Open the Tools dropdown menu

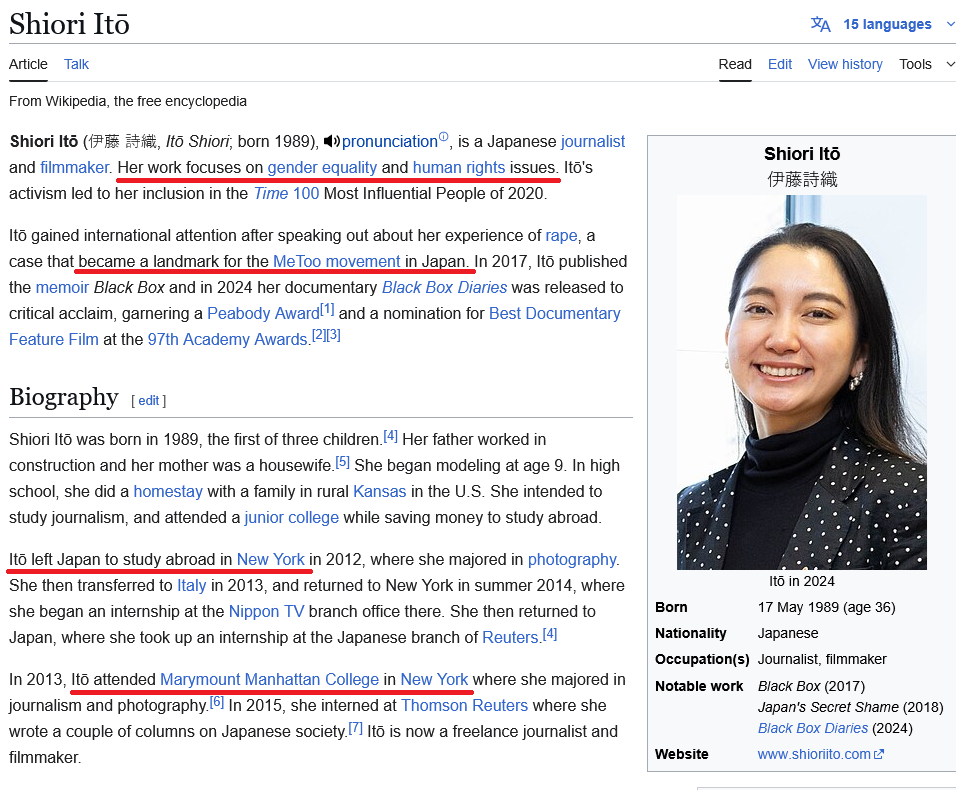[x=927, y=64]
